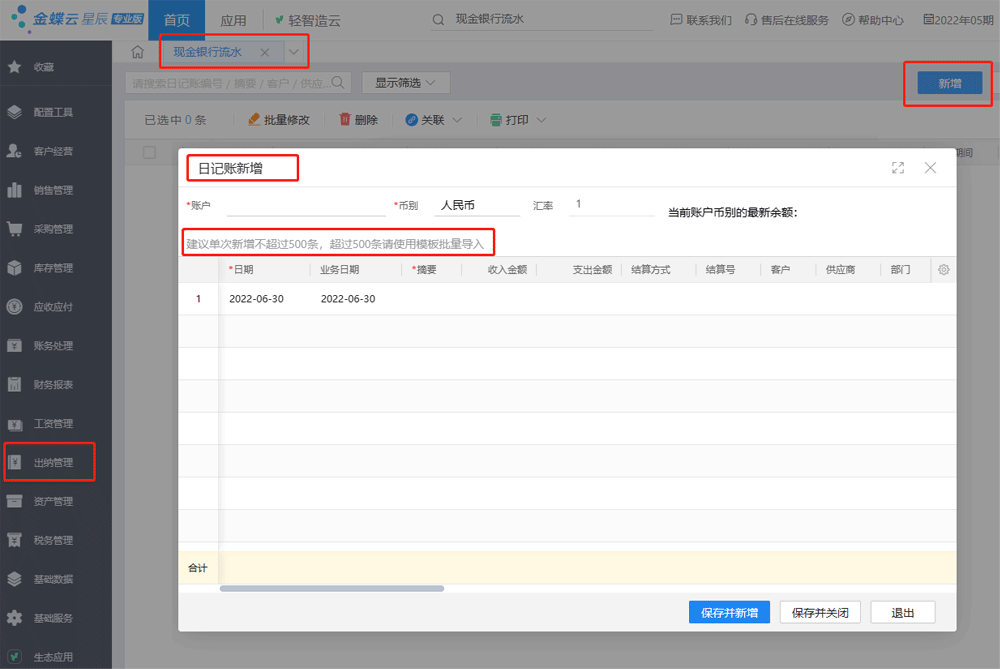Image resolution: width=1000 pixels, height=669 pixels.
Task: Click the 结算号 column header
Action: (x=720, y=270)
